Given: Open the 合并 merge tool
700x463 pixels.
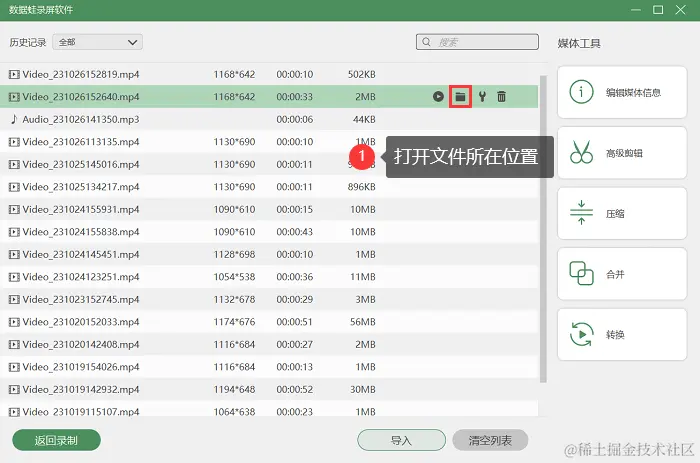Looking at the screenshot, I should (622, 274).
